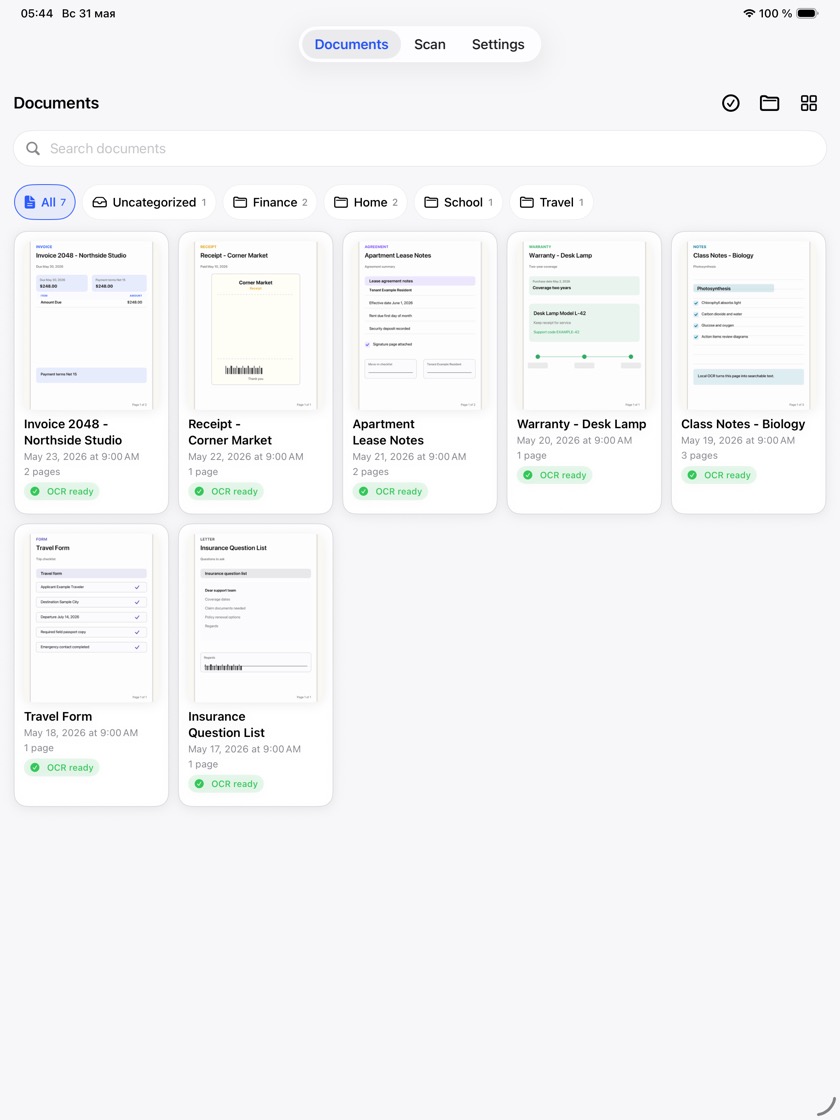The width and height of the screenshot is (840, 1120).
Task: Filter by All 7 documents
Action: point(45,202)
